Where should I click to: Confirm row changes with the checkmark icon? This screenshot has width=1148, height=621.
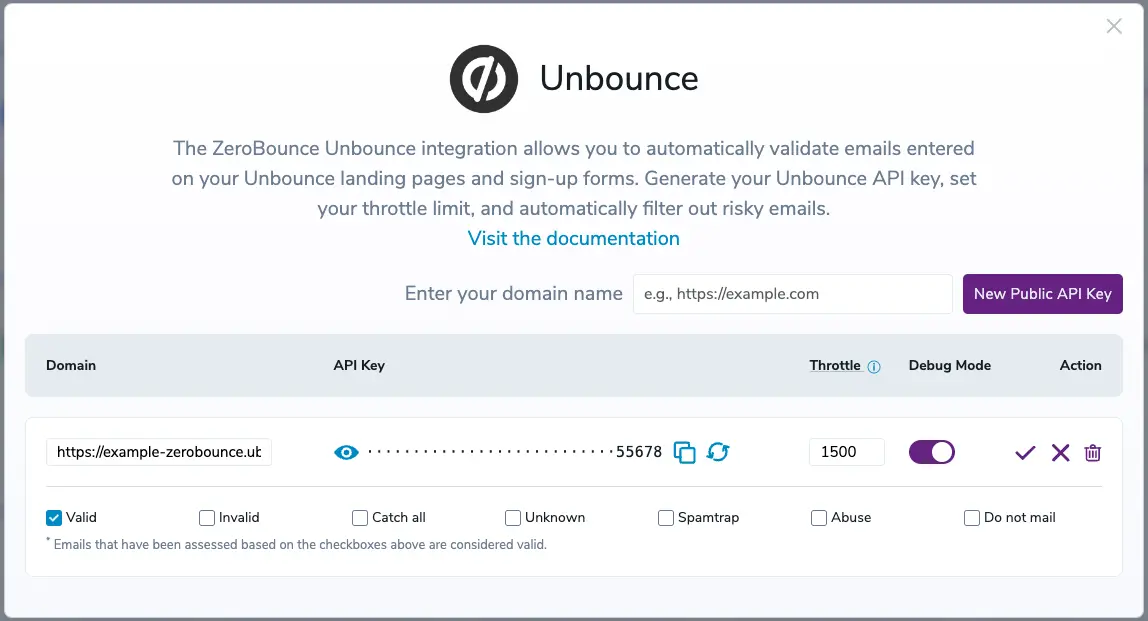coord(1025,453)
